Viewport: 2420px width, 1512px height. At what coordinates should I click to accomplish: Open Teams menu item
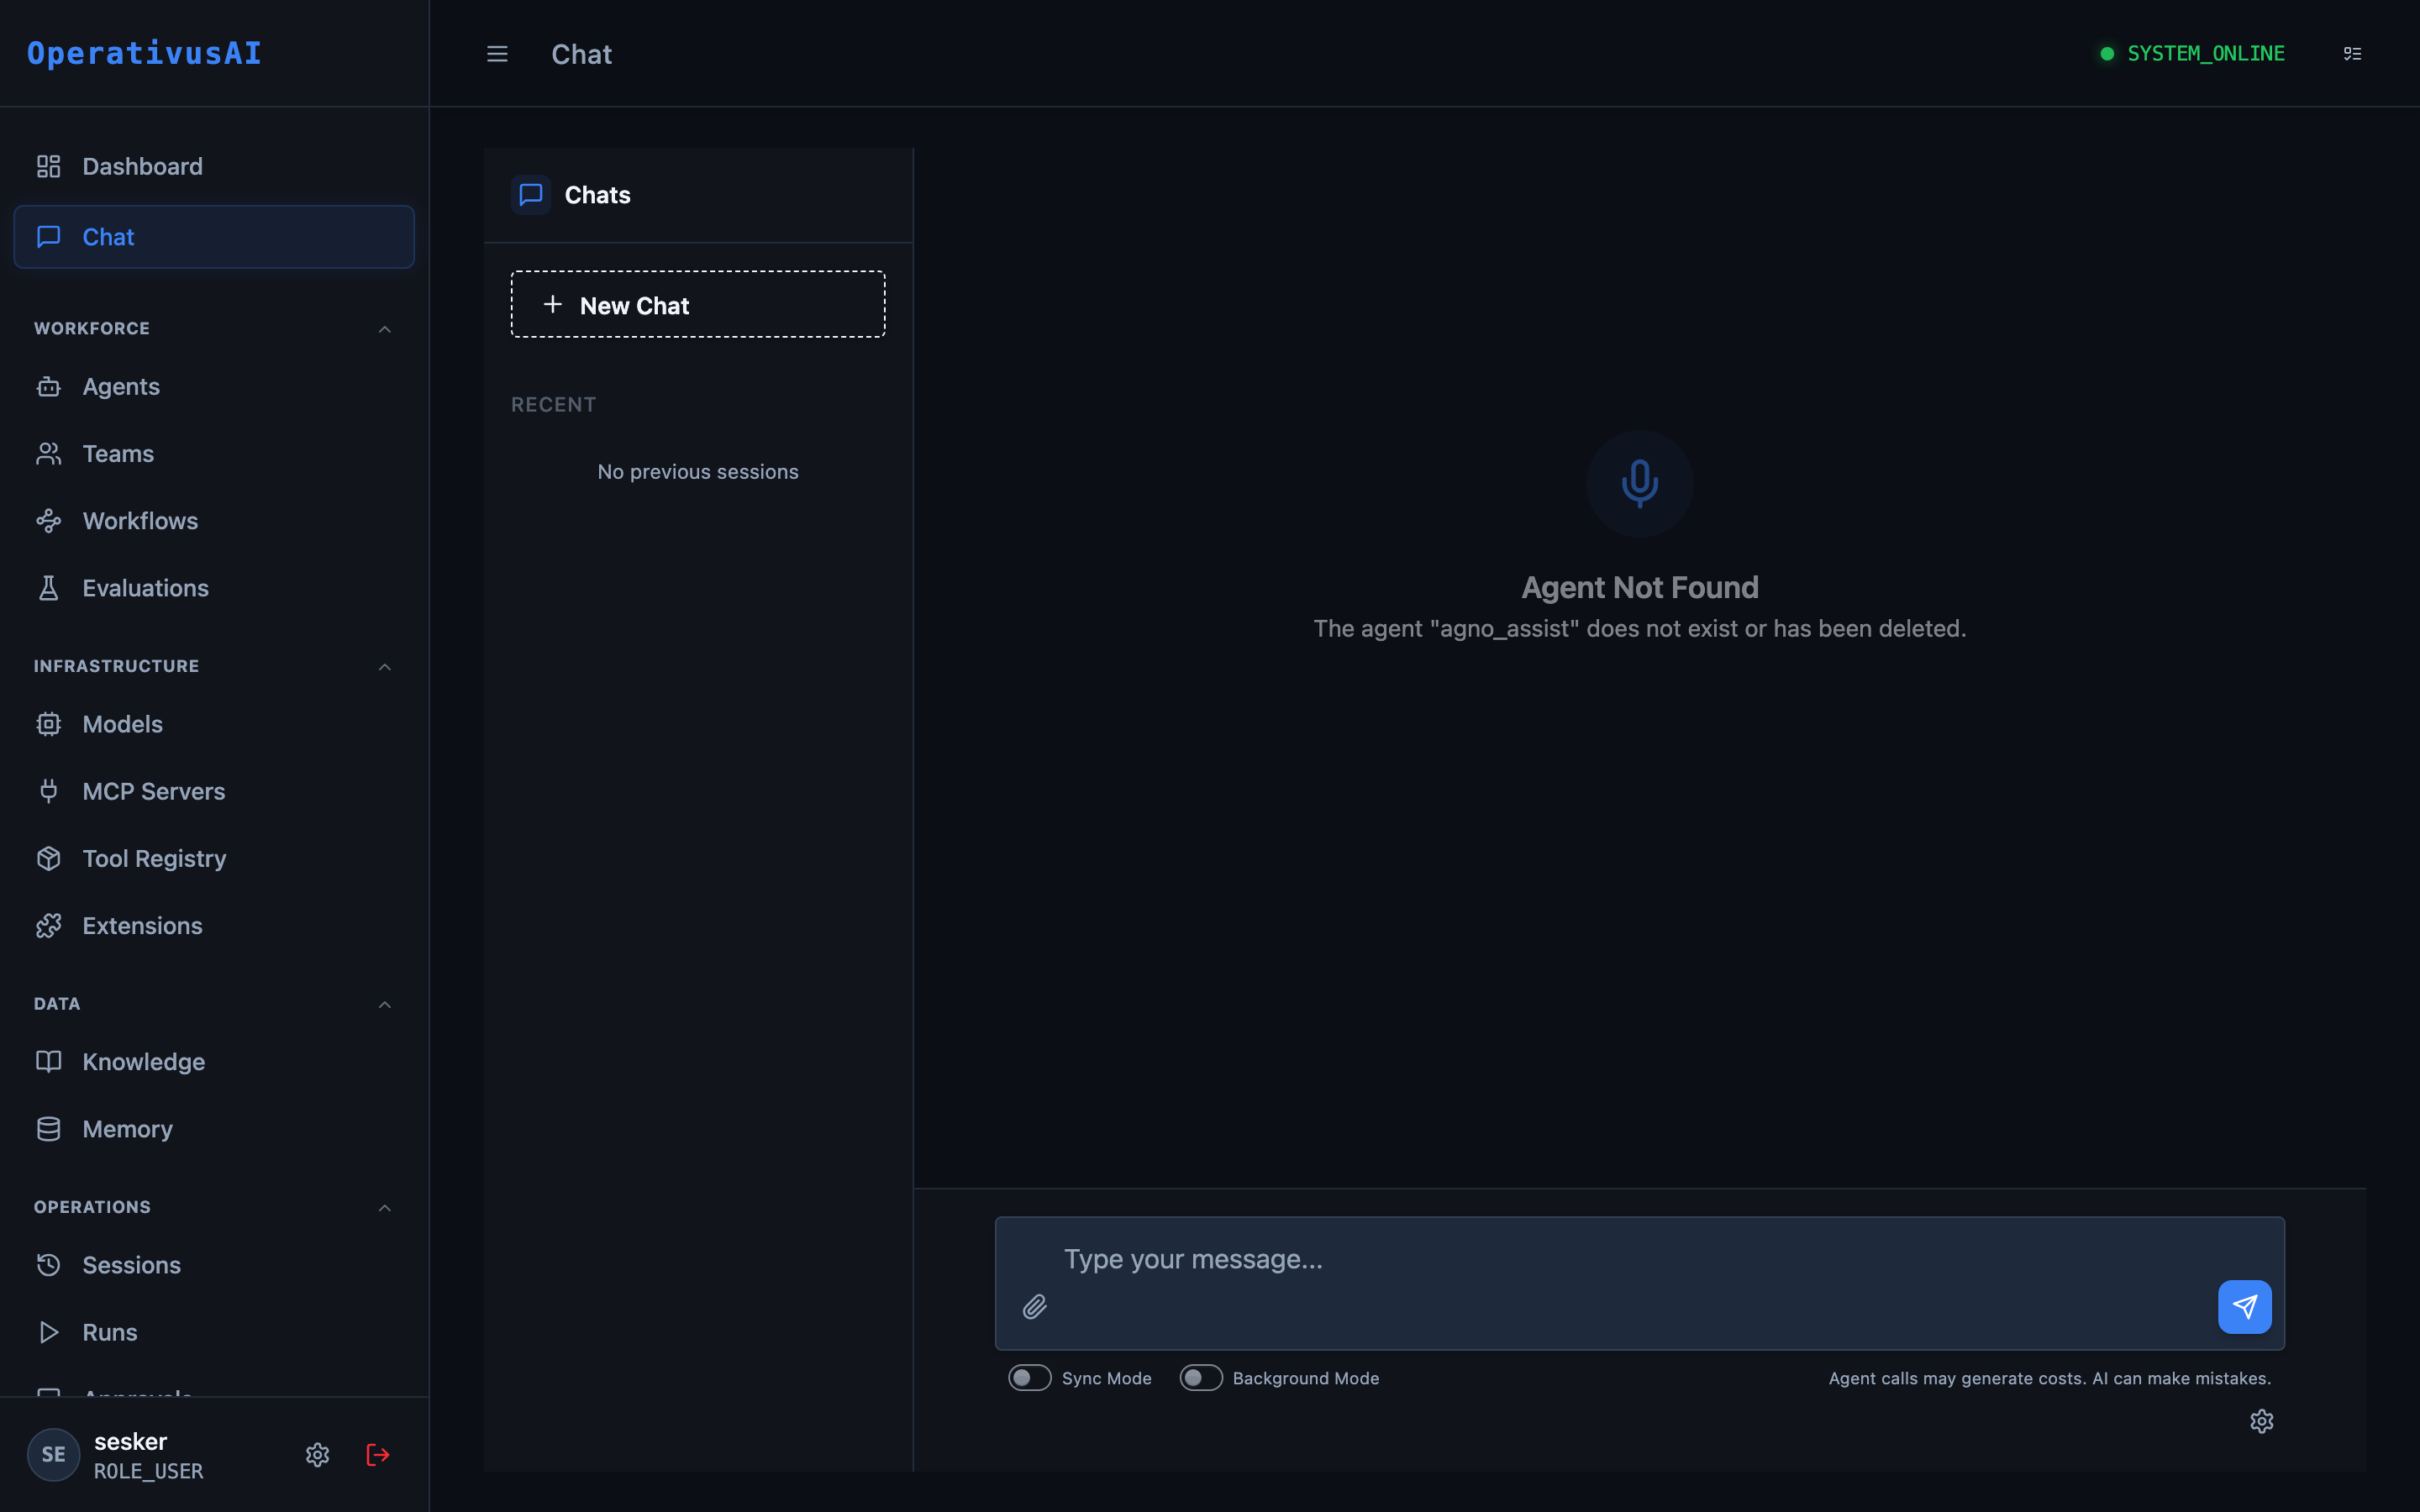[214, 454]
